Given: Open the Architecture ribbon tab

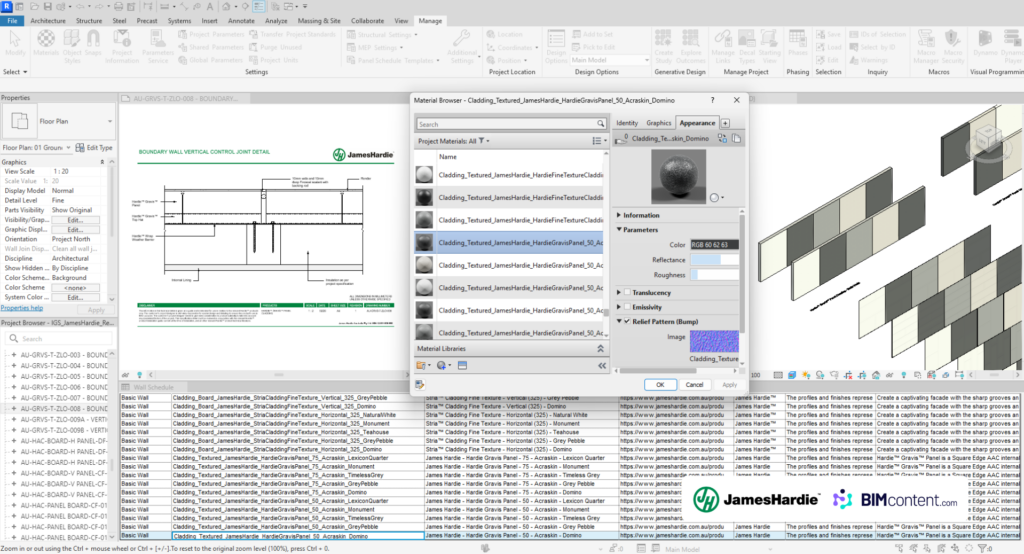Looking at the screenshot, I should pyautogui.click(x=48, y=21).
